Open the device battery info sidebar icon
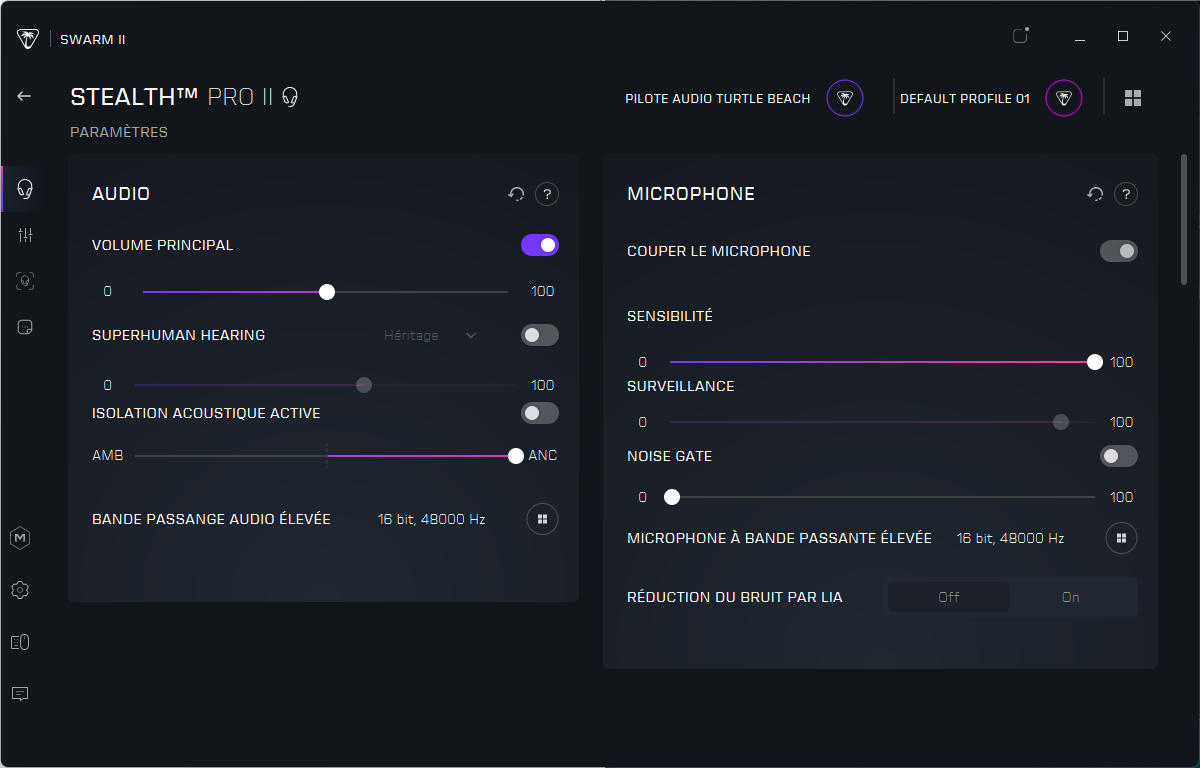Image resolution: width=1200 pixels, height=768 pixels. point(20,642)
